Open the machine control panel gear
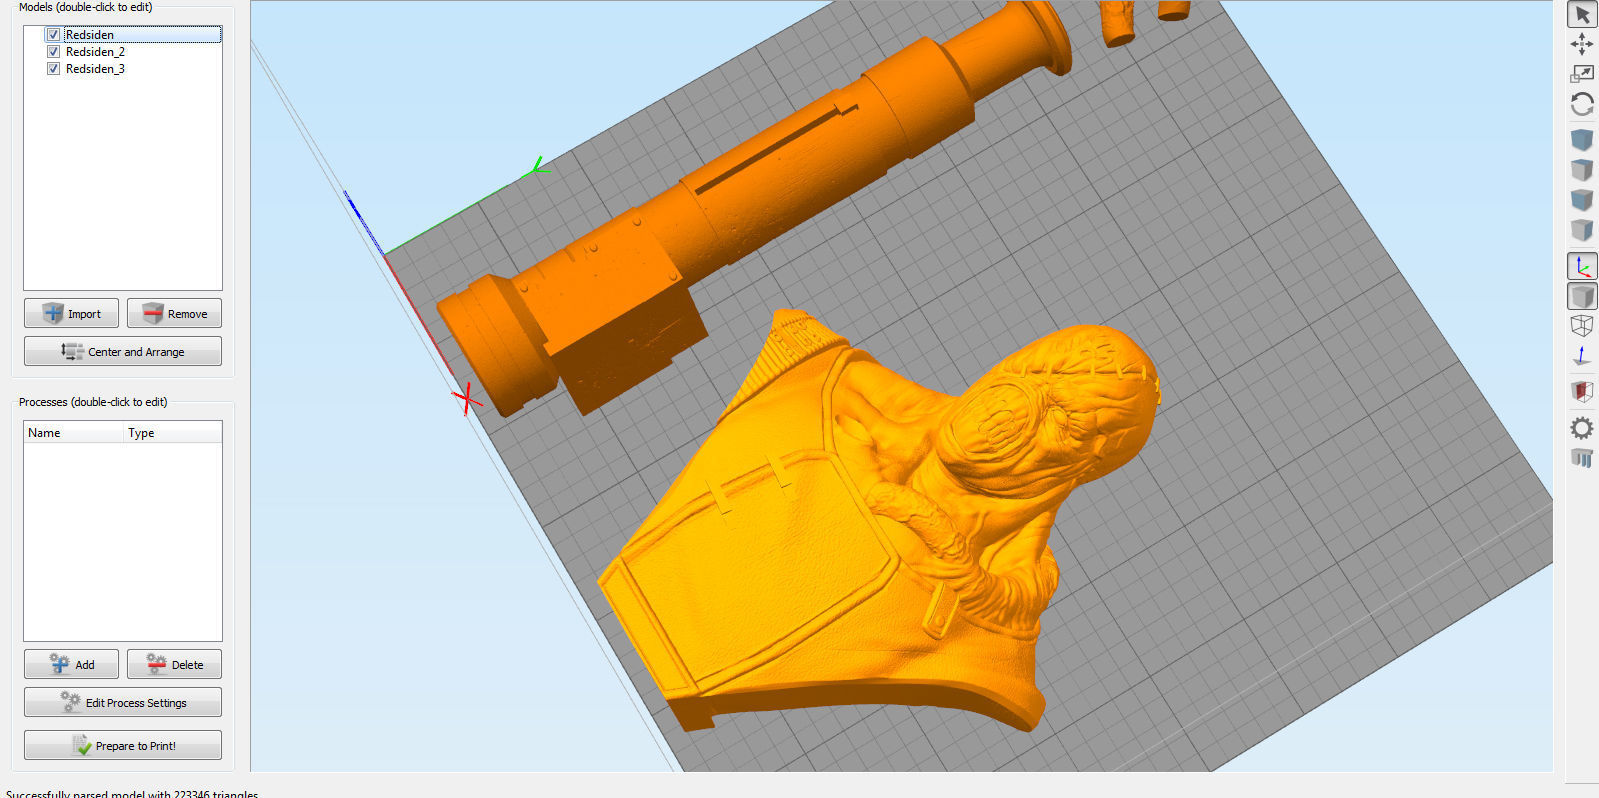1599x798 pixels. pyautogui.click(x=1582, y=428)
